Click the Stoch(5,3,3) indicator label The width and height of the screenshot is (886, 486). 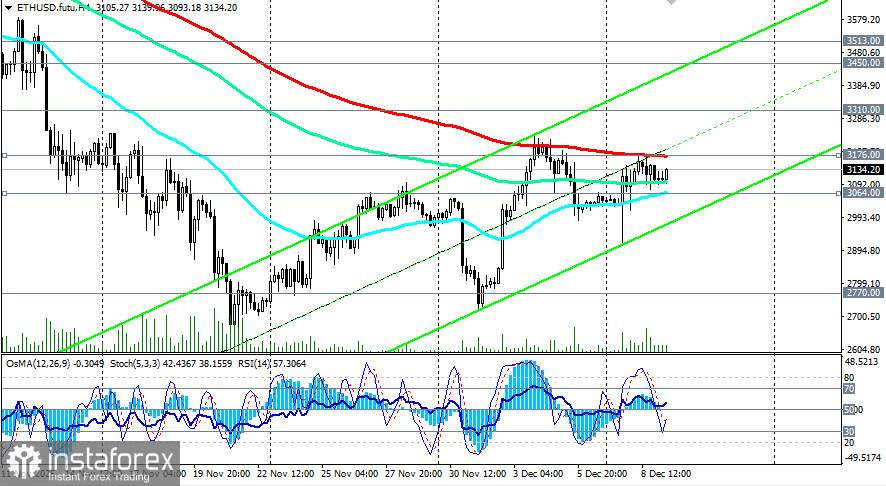coord(134,364)
